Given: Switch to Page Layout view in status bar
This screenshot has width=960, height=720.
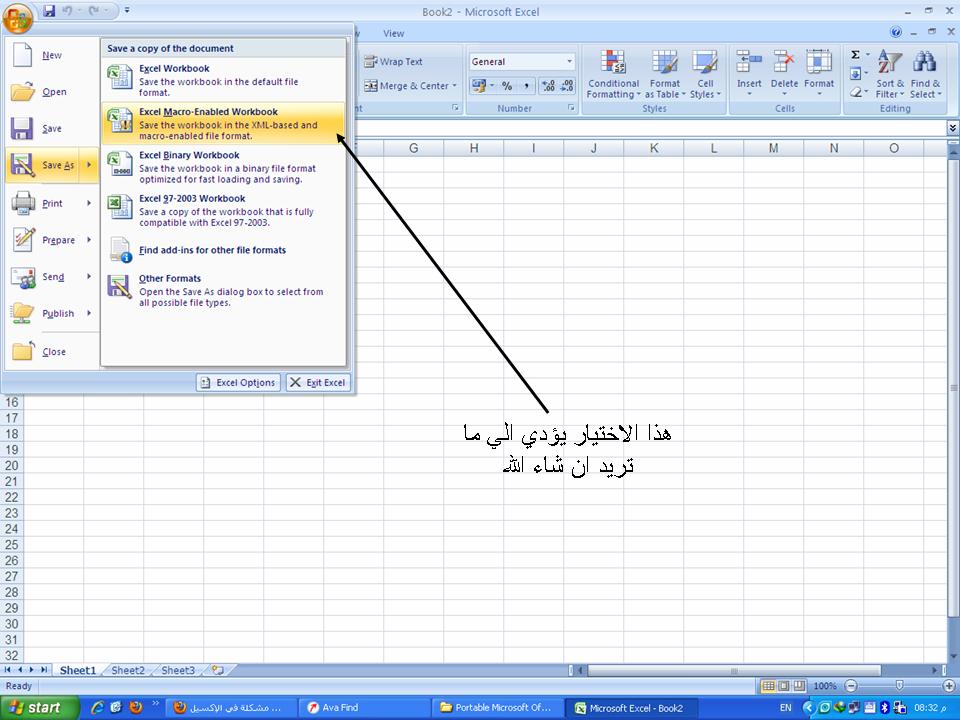Looking at the screenshot, I should pyautogui.click(x=783, y=686).
